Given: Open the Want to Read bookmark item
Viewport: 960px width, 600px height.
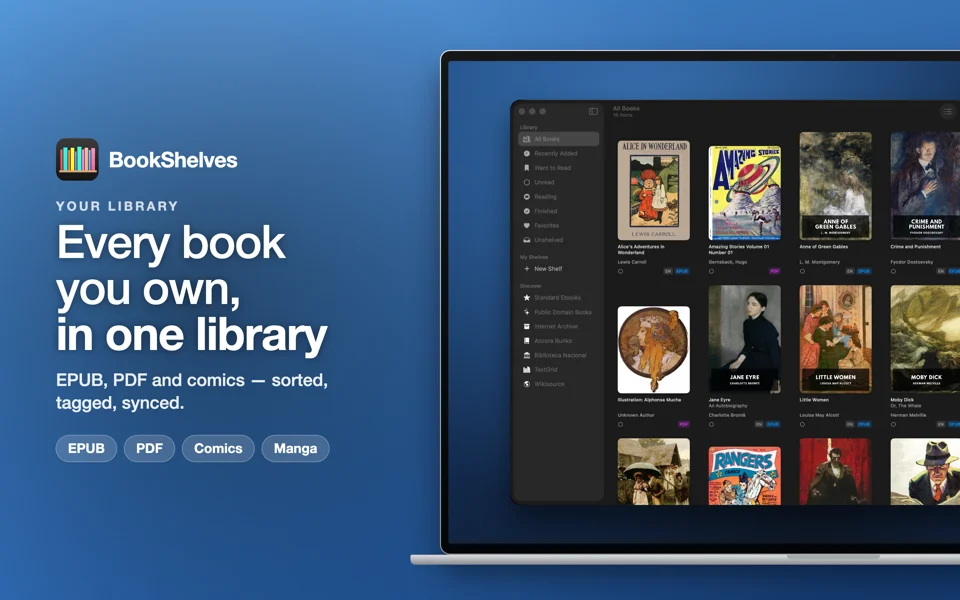Looking at the screenshot, I should point(558,168).
